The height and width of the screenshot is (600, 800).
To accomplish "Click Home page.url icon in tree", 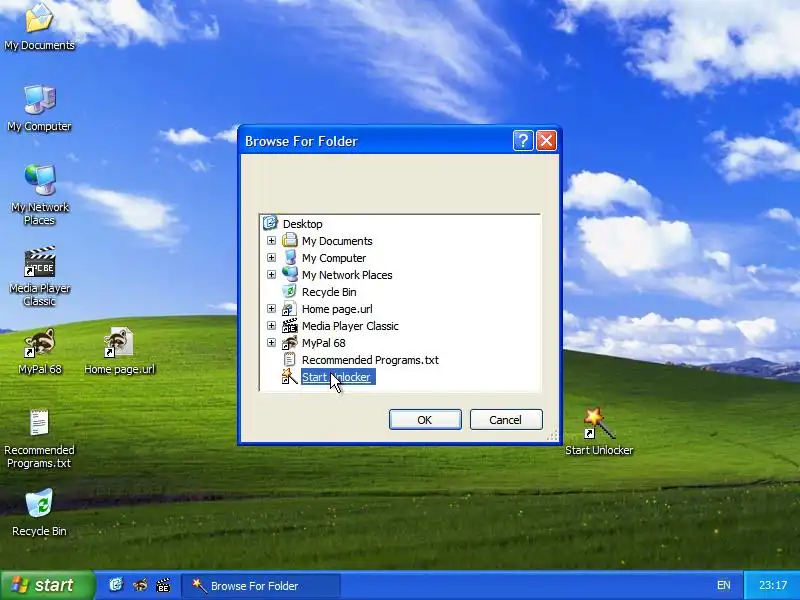I will click(290, 308).
